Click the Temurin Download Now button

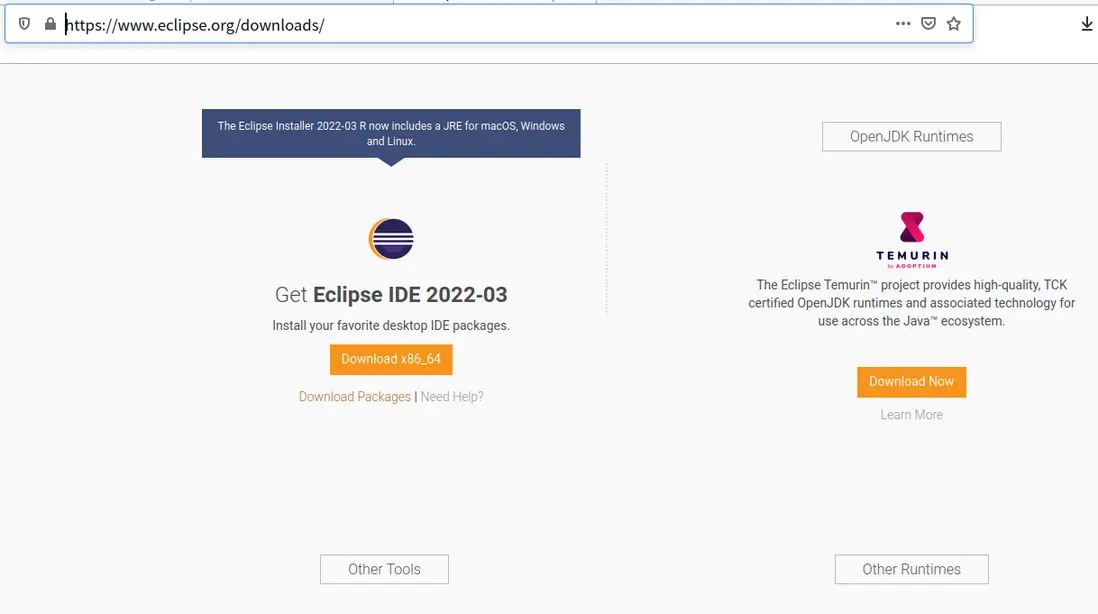[x=911, y=382]
